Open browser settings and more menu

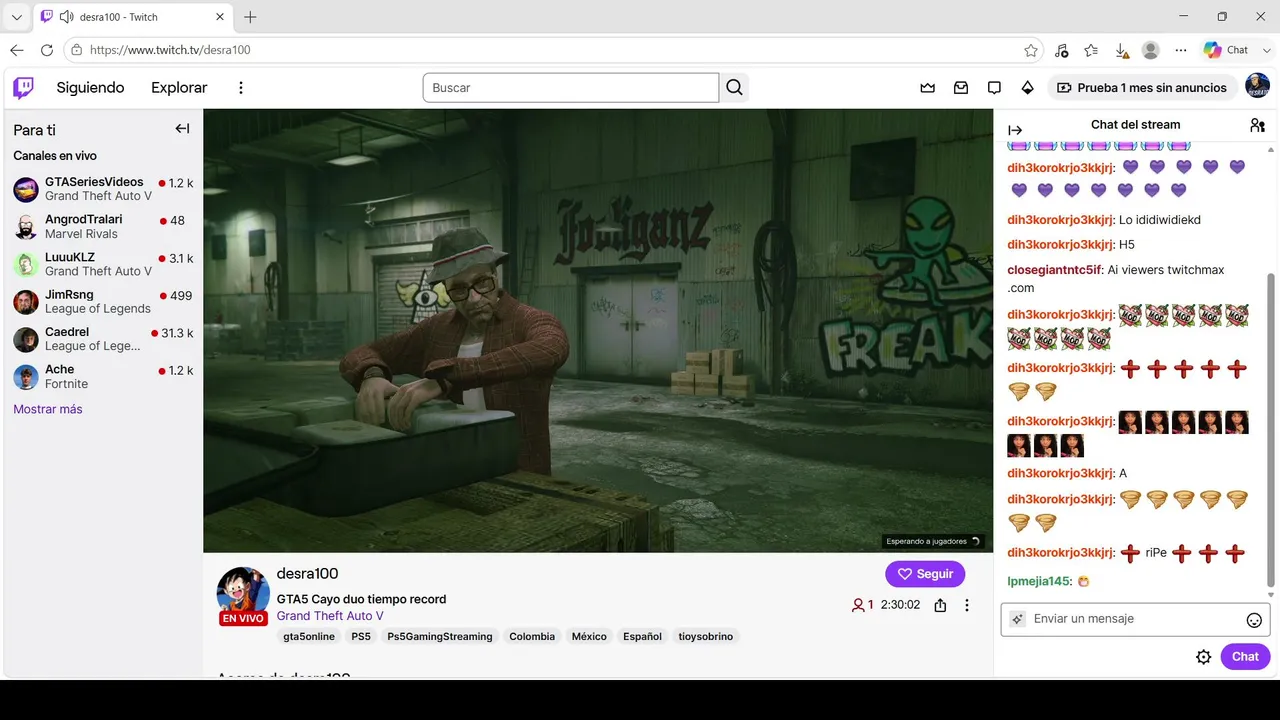(x=1181, y=50)
